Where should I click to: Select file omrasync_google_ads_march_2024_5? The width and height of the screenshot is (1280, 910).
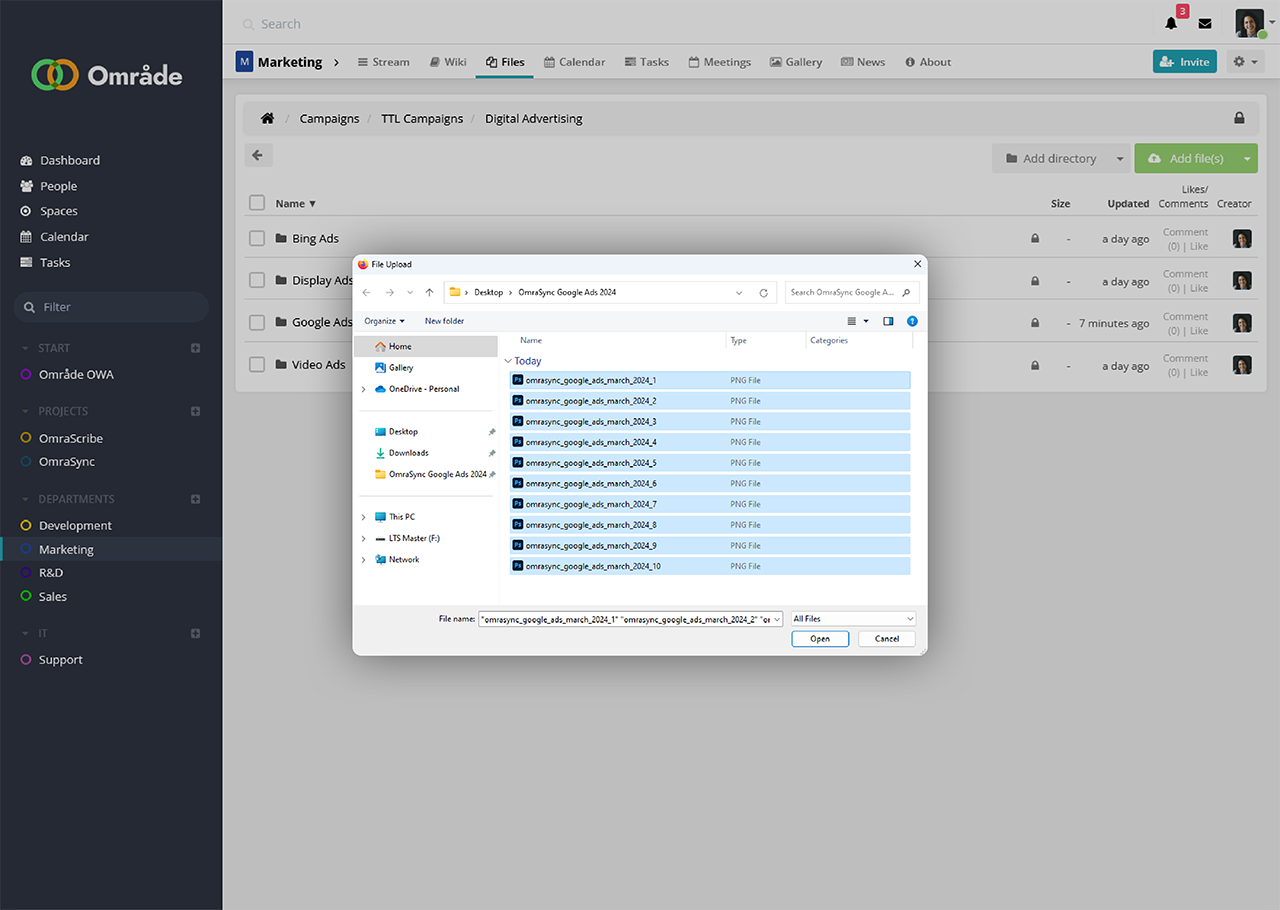click(x=591, y=463)
